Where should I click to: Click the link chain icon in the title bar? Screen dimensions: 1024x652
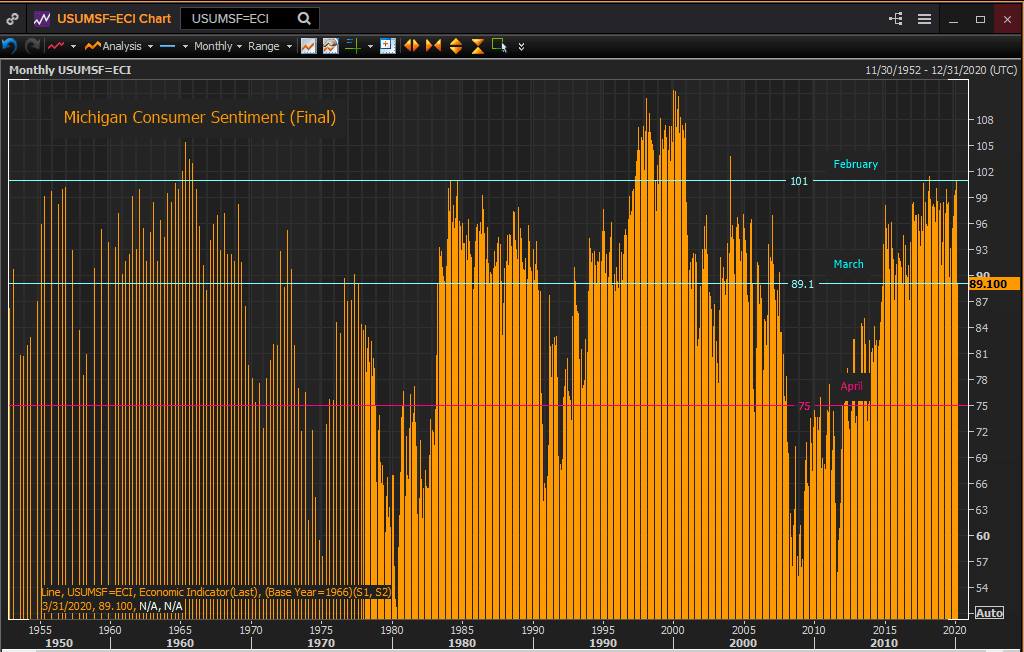tap(12, 19)
